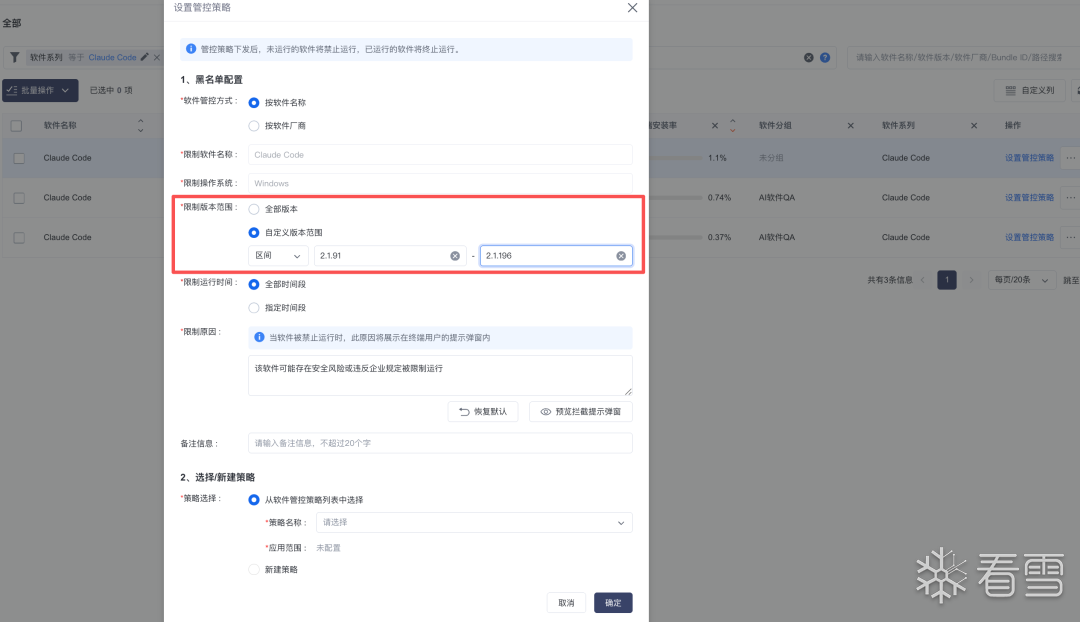Remove the 软件系列 等于 Claude Code filter tag

(x=156, y=57)
